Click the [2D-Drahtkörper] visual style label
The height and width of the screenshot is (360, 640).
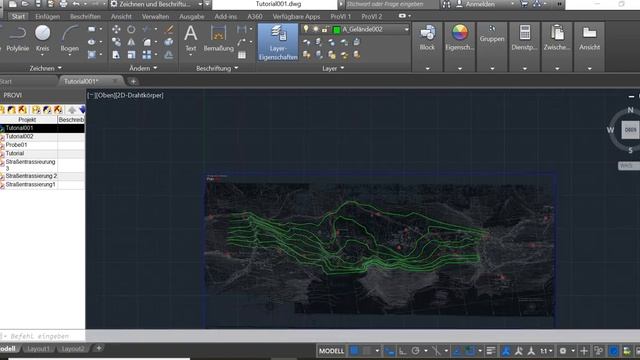click(139, 95)
